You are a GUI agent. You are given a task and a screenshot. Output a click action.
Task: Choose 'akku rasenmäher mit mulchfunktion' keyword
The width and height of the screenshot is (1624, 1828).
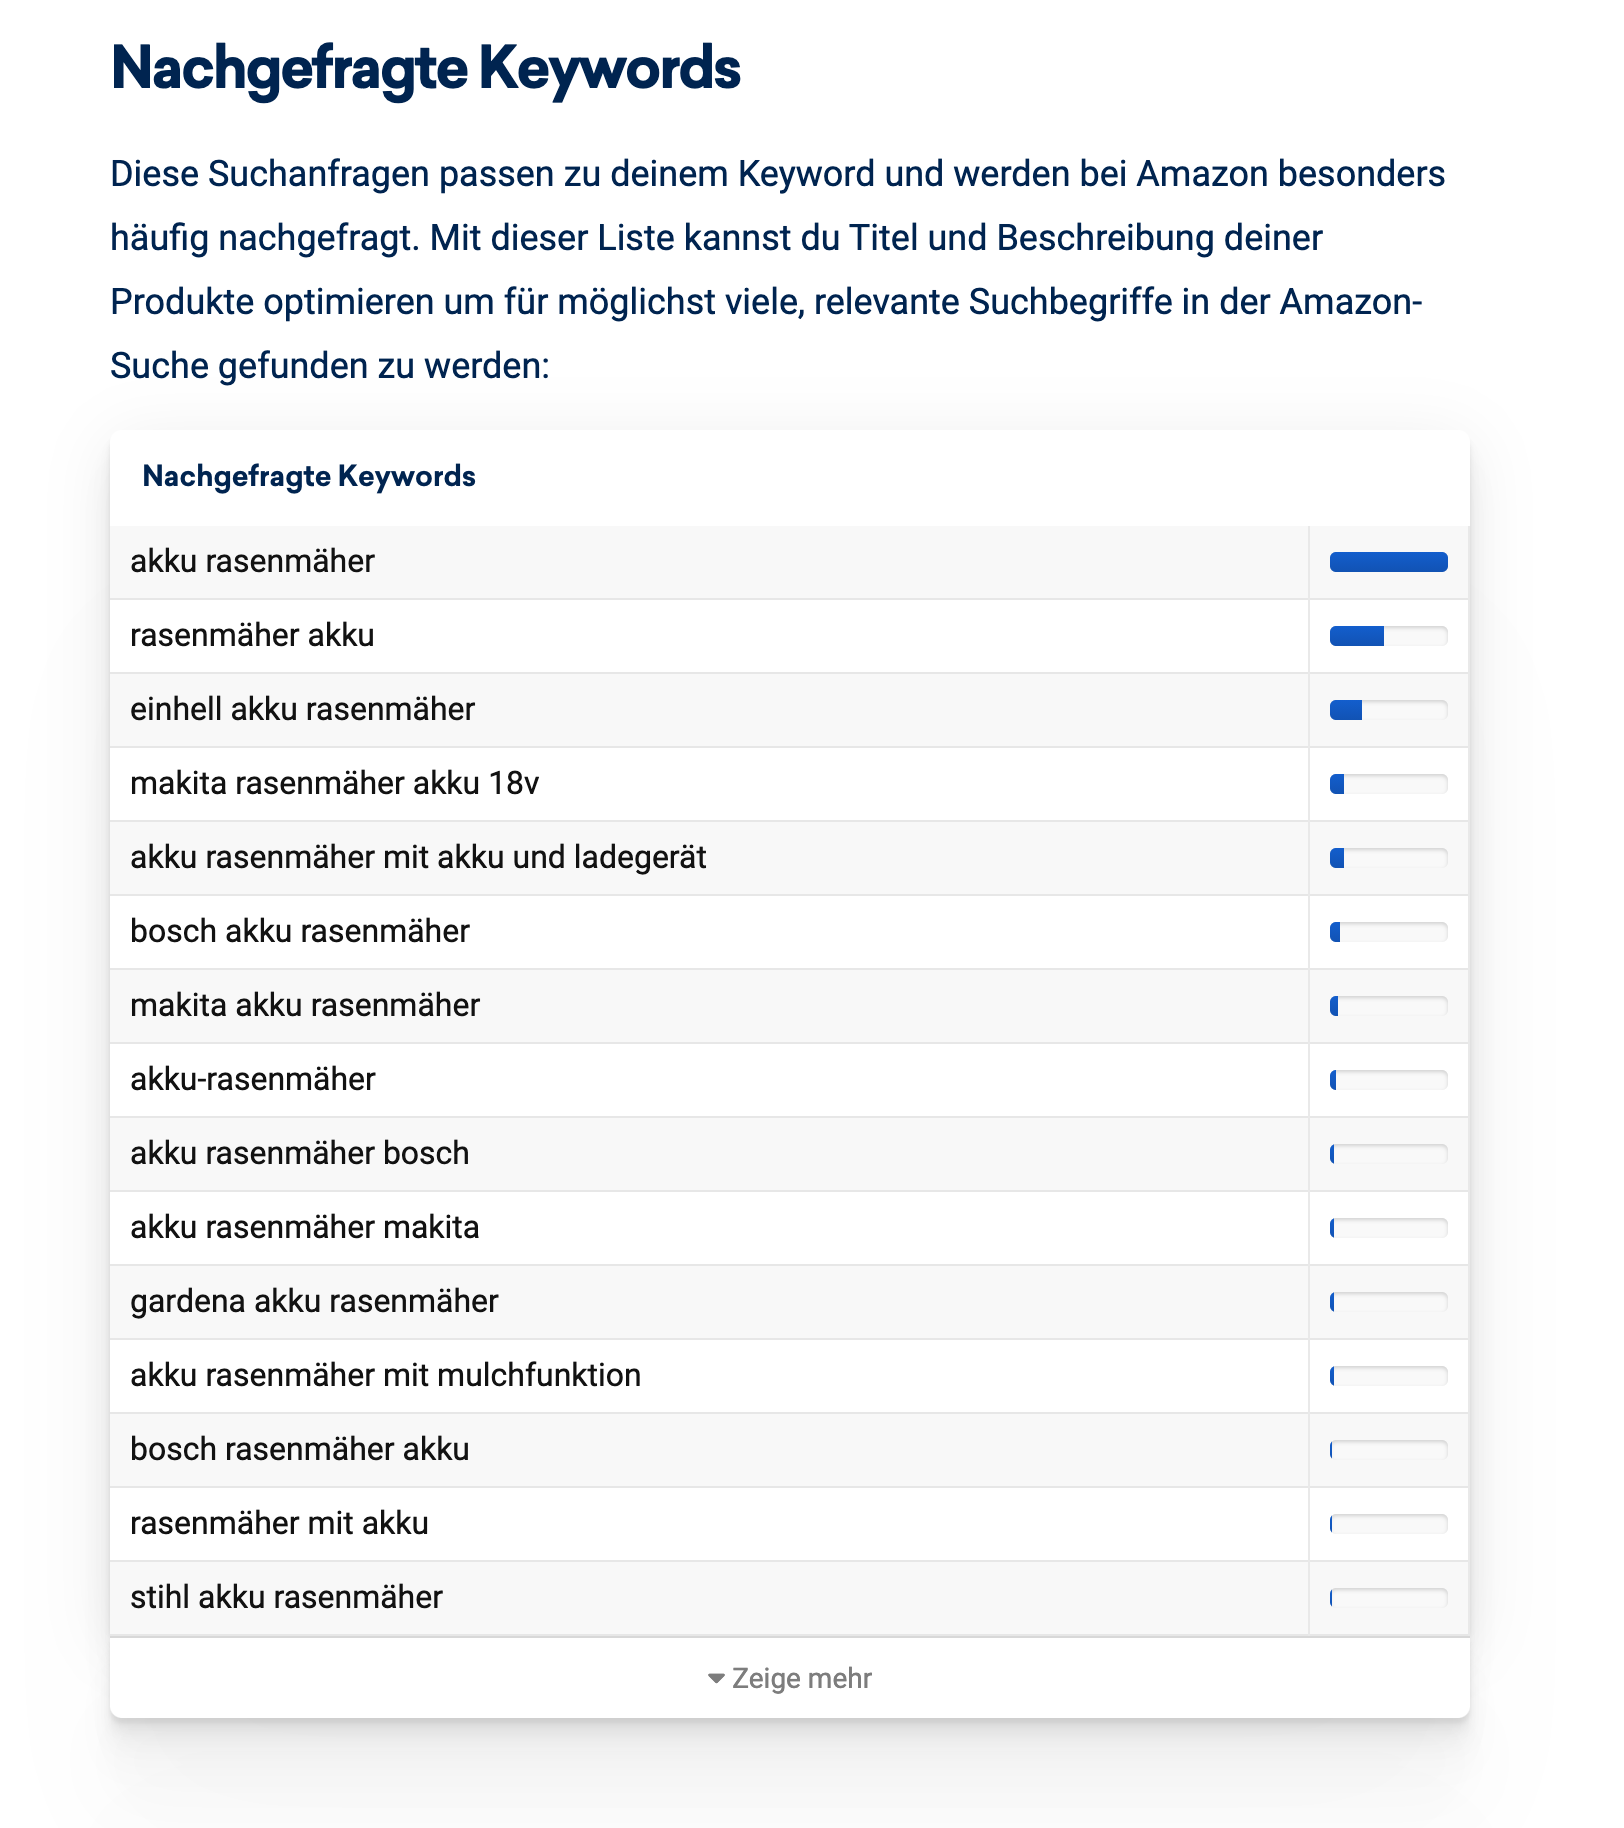pyautogui.click(x=386, y=1376)
